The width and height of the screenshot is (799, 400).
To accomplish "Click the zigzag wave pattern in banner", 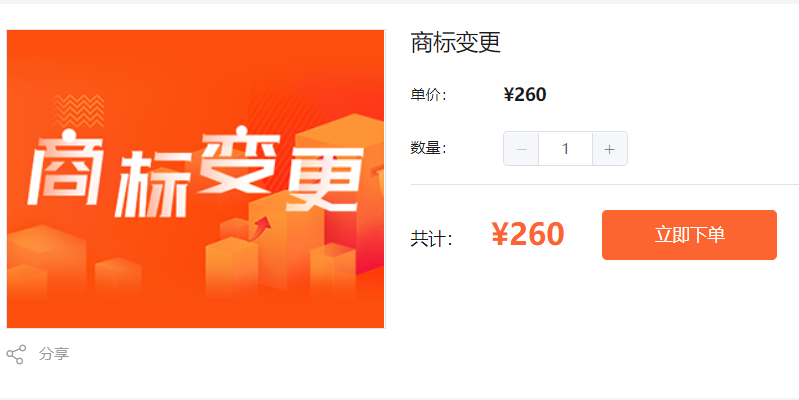I will click(78, 111).
